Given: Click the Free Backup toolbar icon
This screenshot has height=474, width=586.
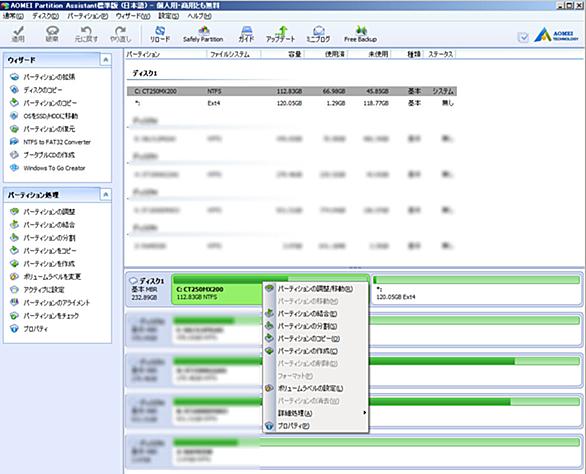Looking at the screenshot, I should 361,30.
